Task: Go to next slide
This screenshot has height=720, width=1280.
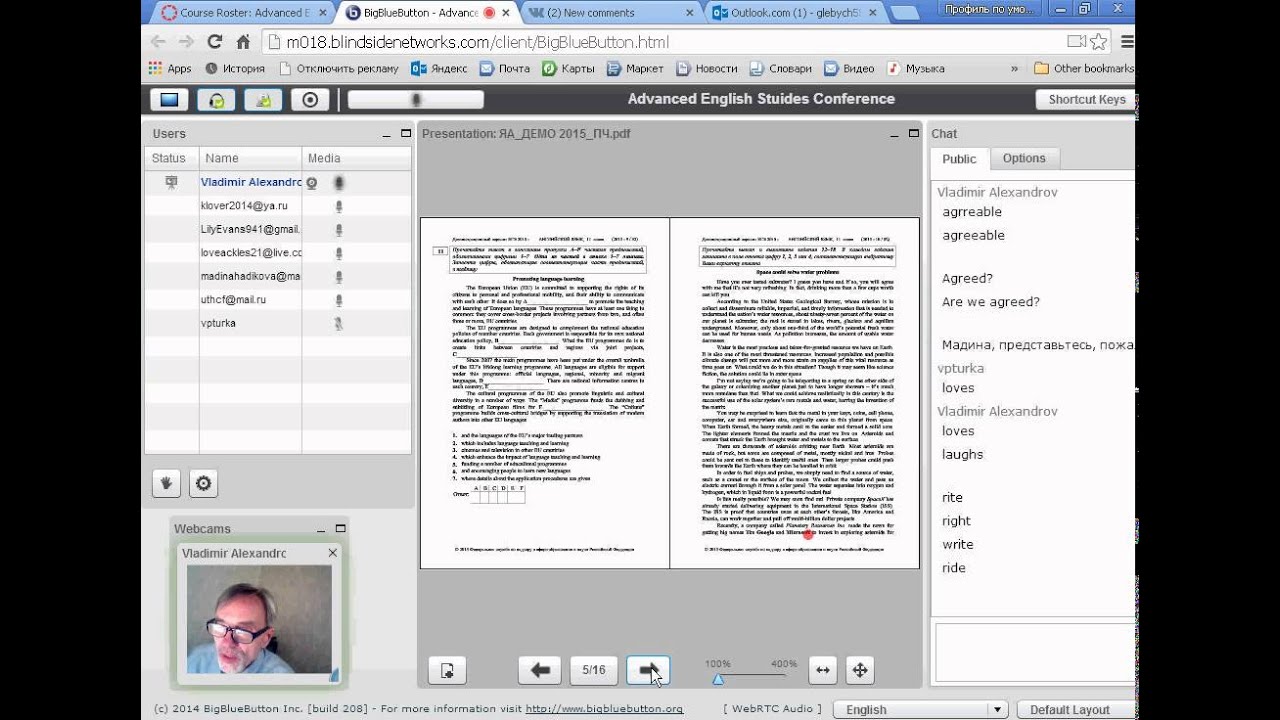Action: [648, 670]
